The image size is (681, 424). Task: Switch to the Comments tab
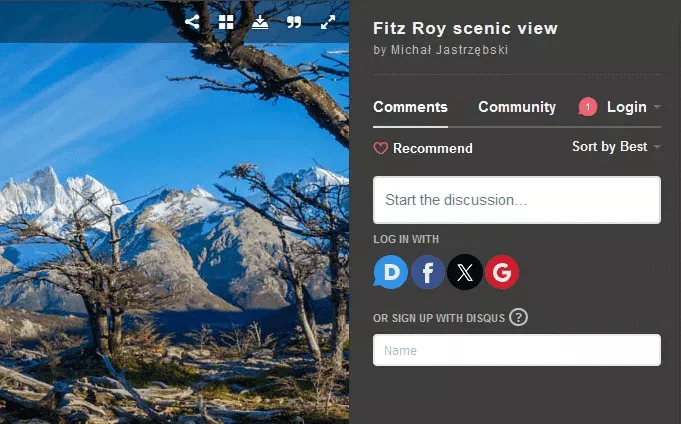[x=410, y=107]
